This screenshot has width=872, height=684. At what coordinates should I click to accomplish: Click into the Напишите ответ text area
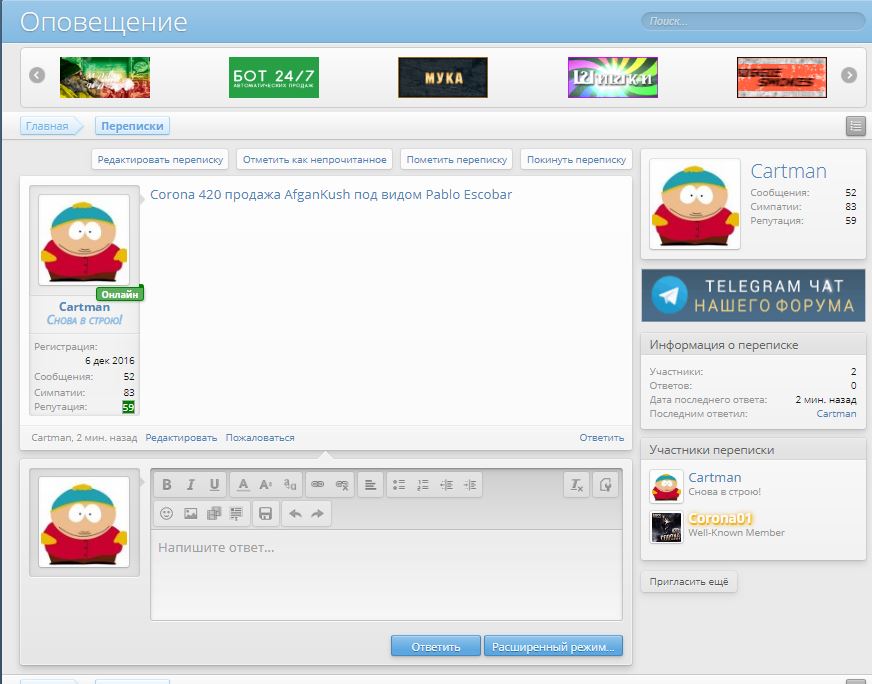[387, 574]
